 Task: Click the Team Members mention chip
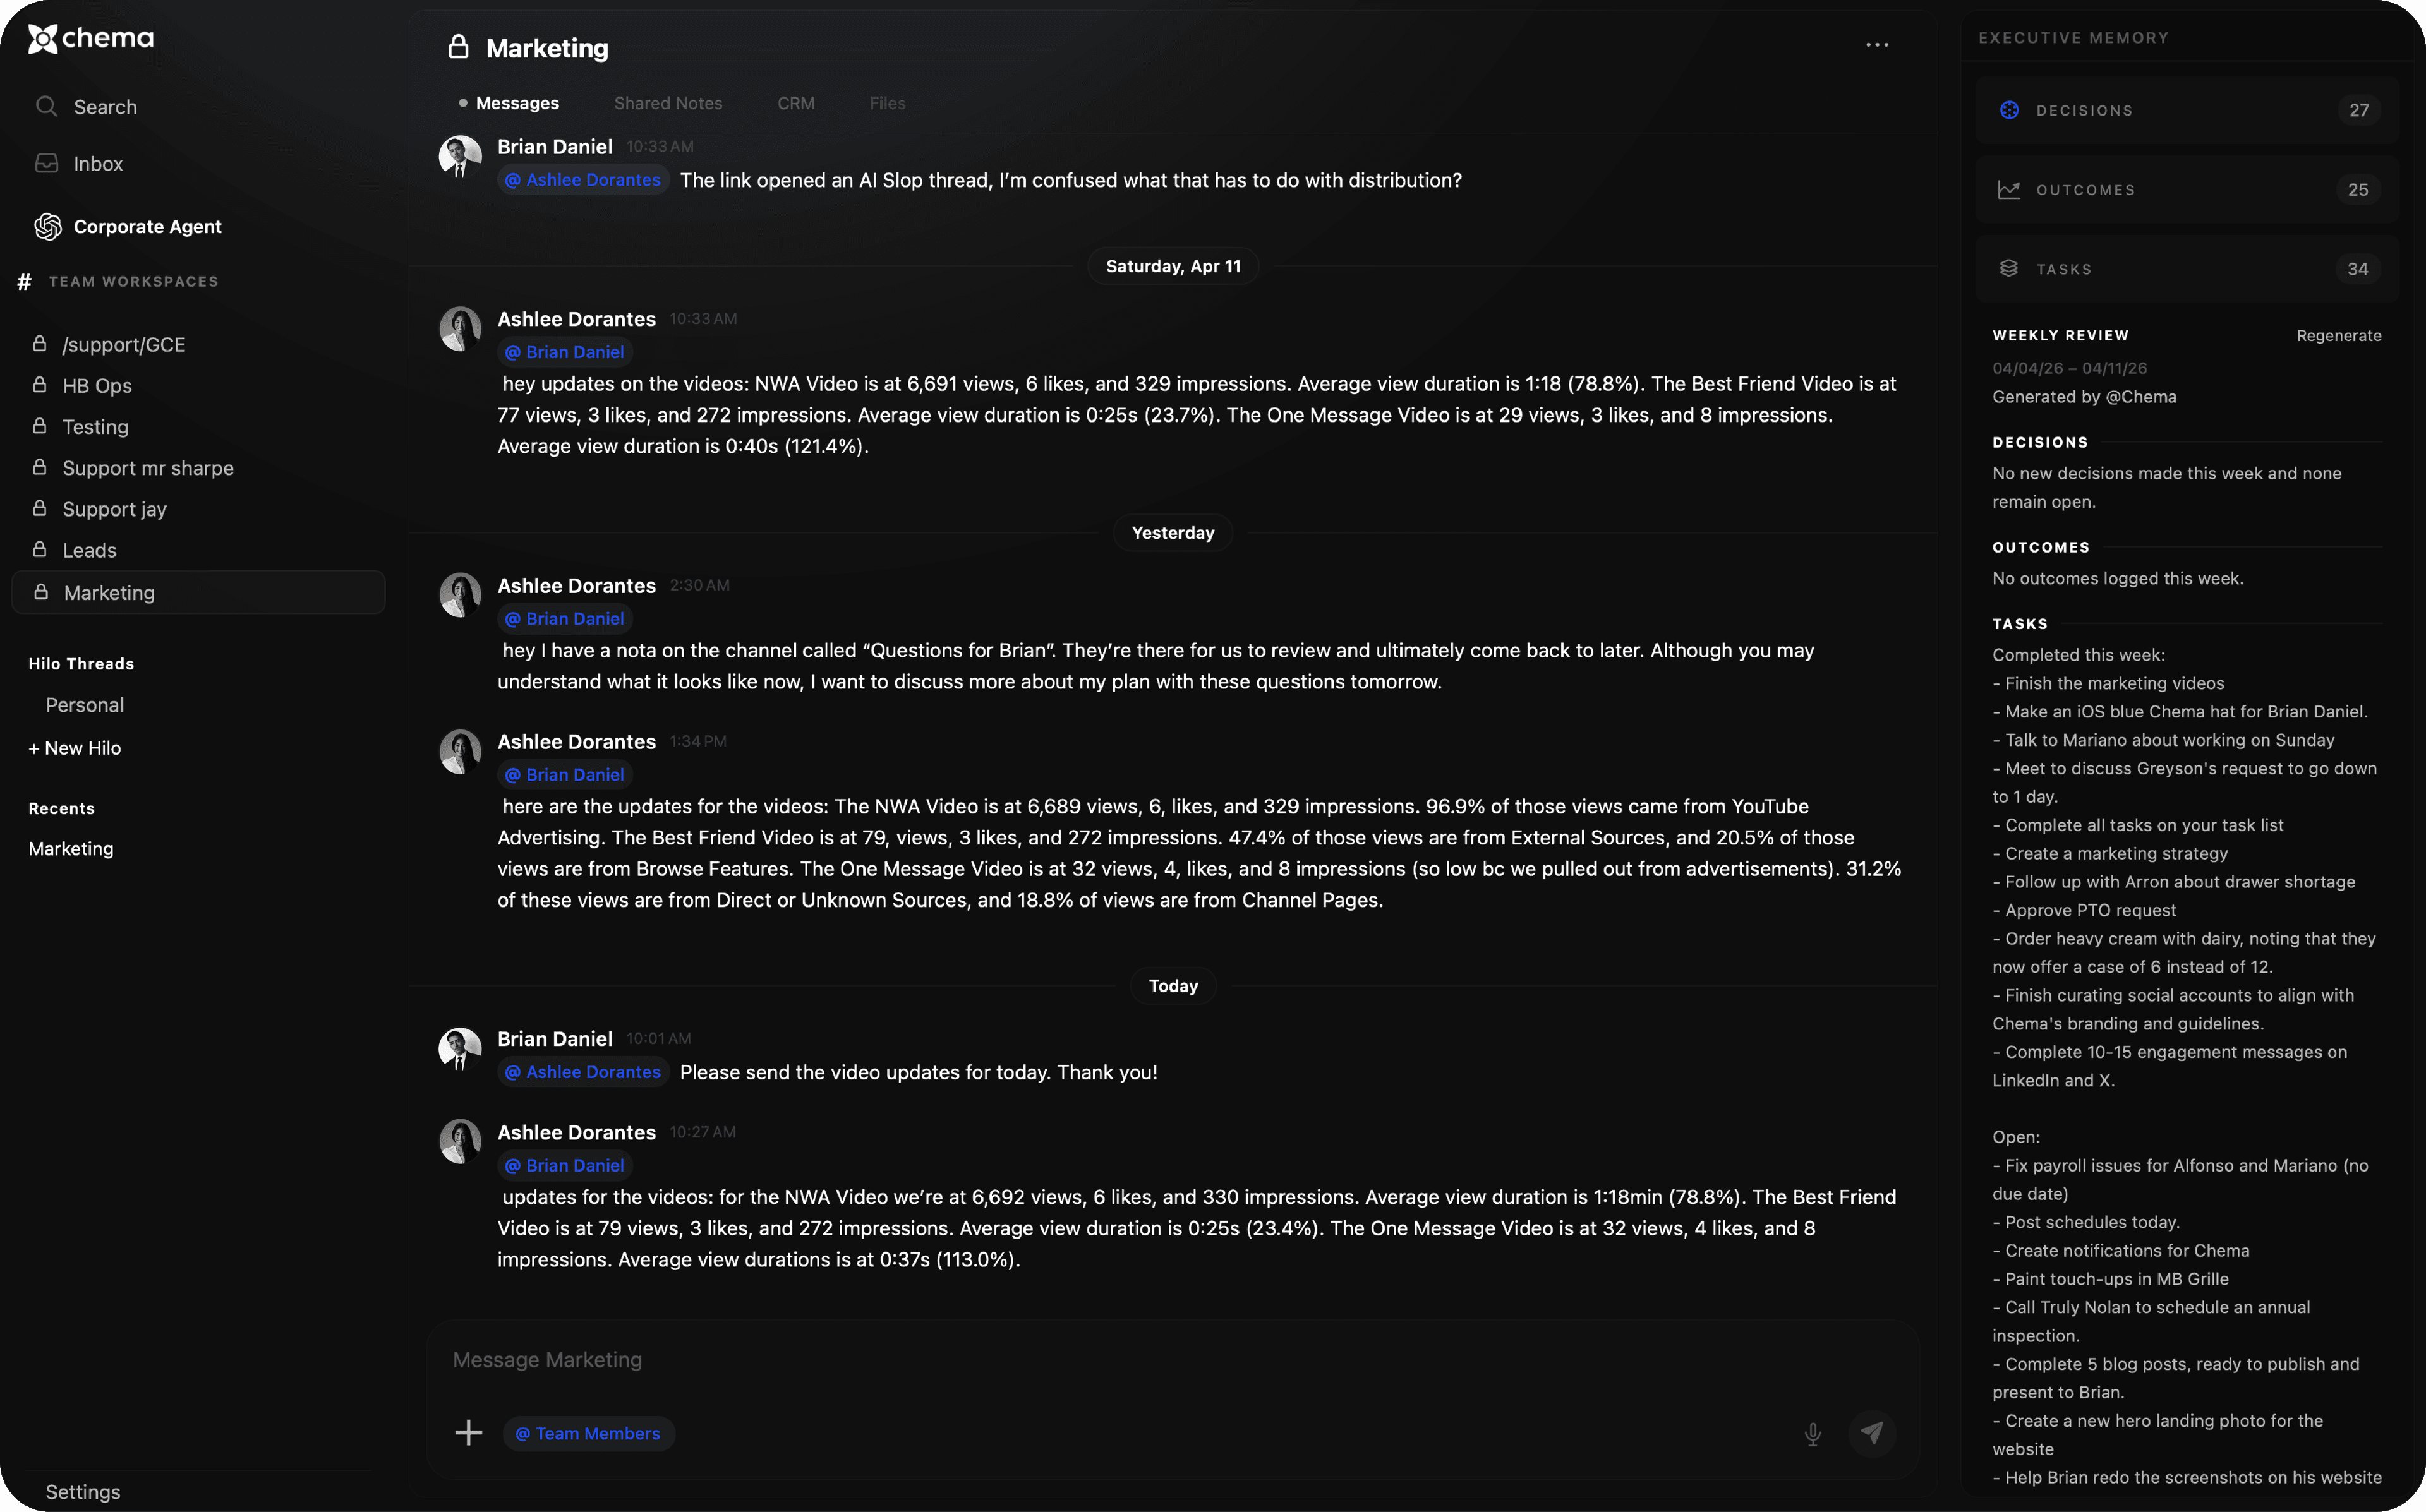tap(588, 1433)
